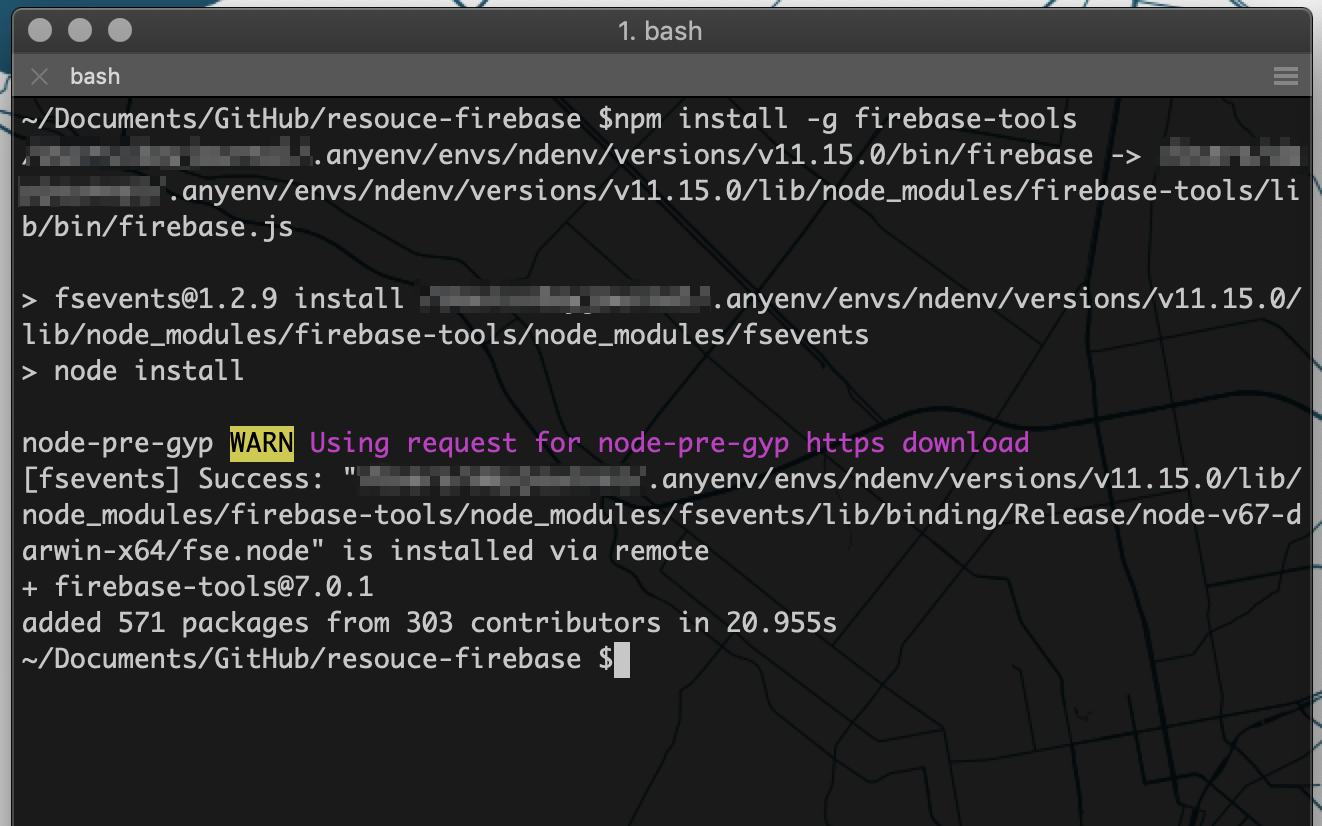Click the final '~/Documents/GitHub/resouce-firebase $' prompt
1322x826 pixels.
[317, 659]
